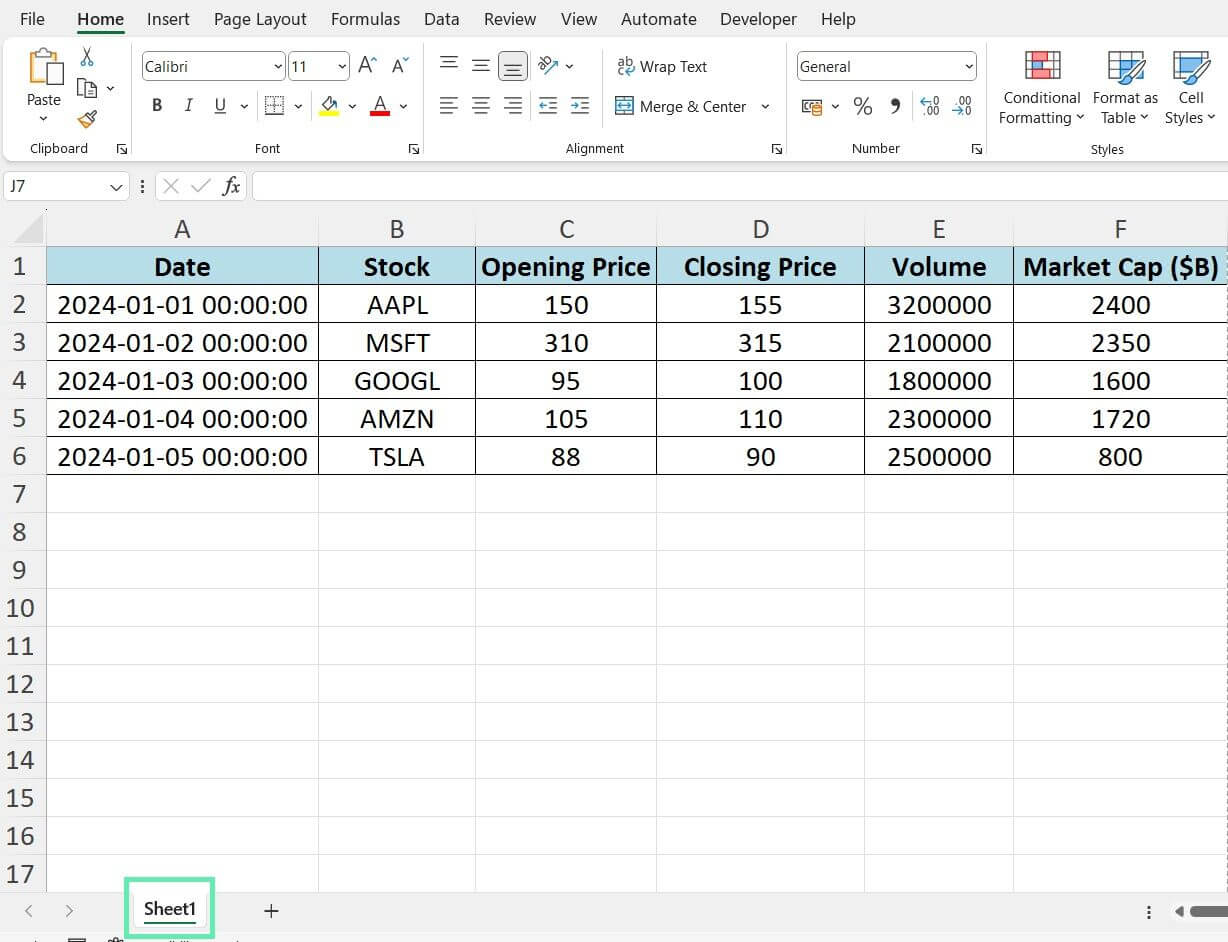Open the Insert Function fx button
The image size is (1228, 942).
[x=231, y=186]
